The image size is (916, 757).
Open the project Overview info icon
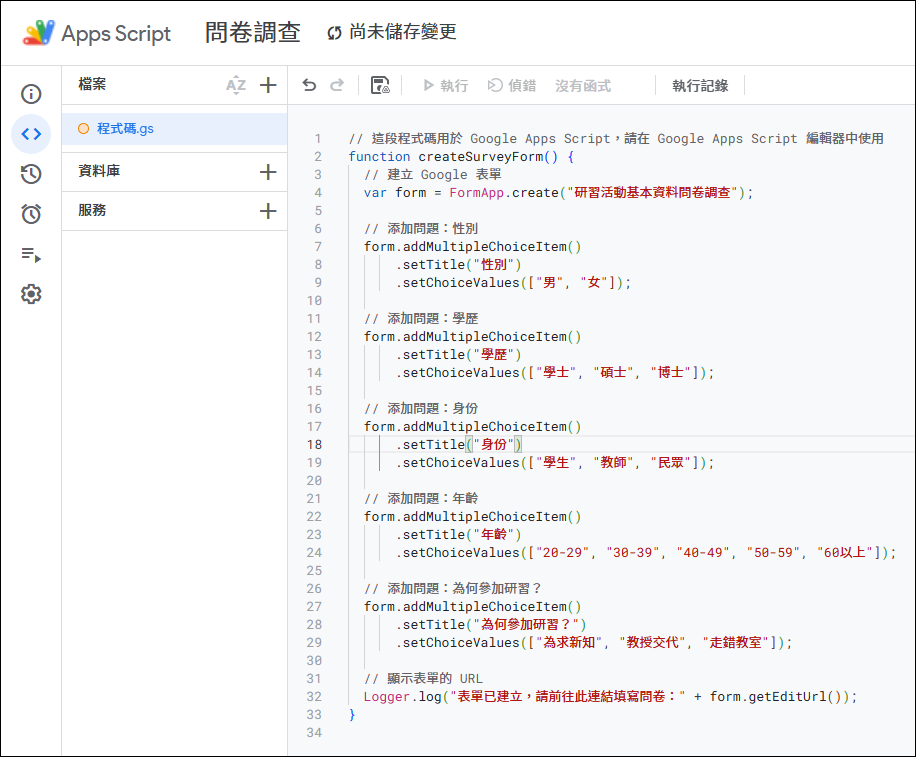(x=31, y=94)
